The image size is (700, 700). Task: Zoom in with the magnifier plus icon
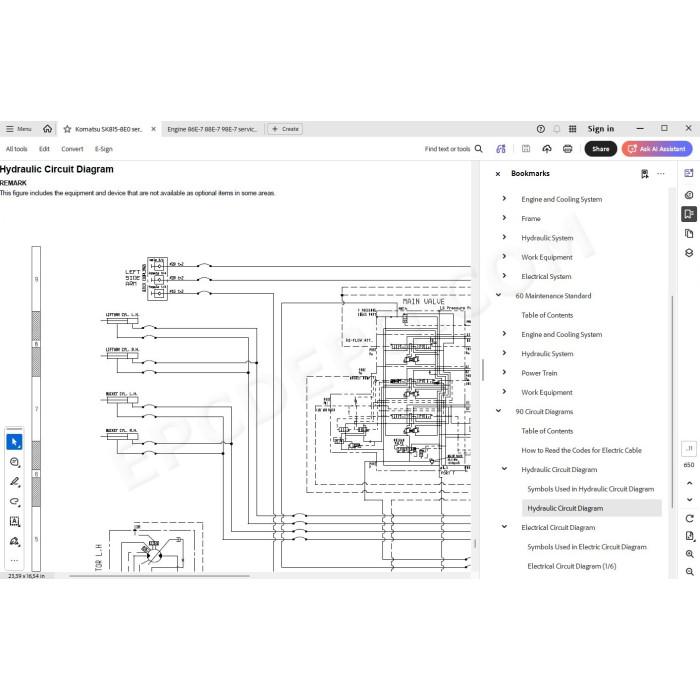pyautogui.click(x=690, y=554)
